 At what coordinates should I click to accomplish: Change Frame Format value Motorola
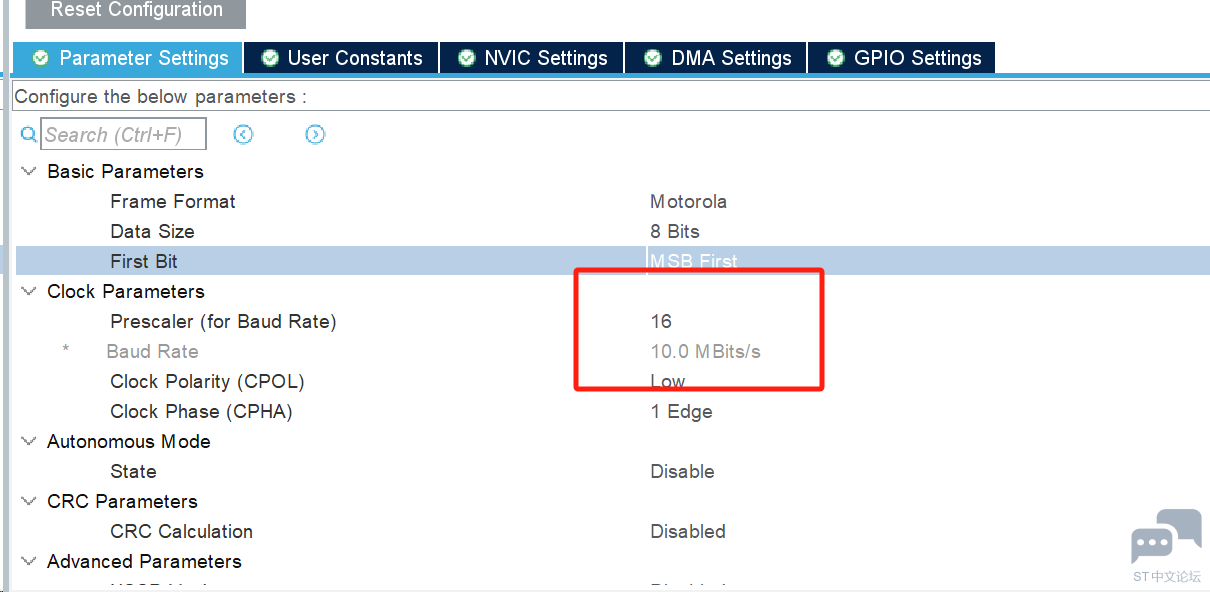coord(688,201)
